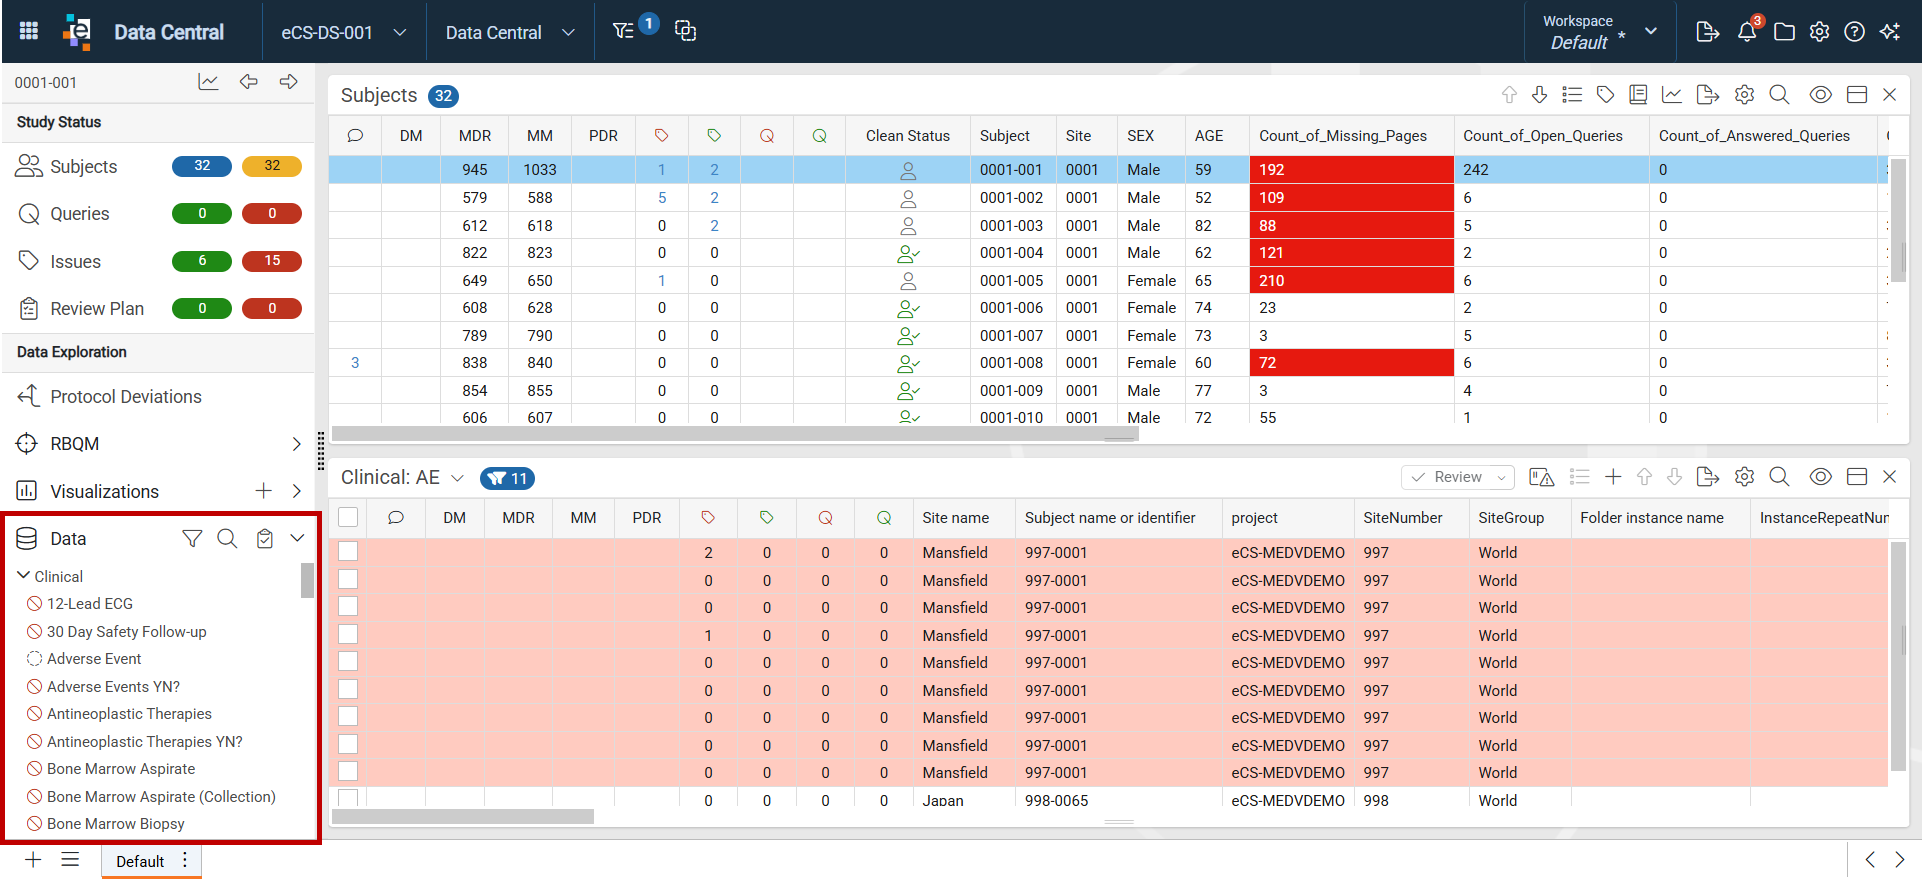This screenshot has height=879, width=1922.
Task: Open the Adverse Event form in tree
Action: [94, 659]
